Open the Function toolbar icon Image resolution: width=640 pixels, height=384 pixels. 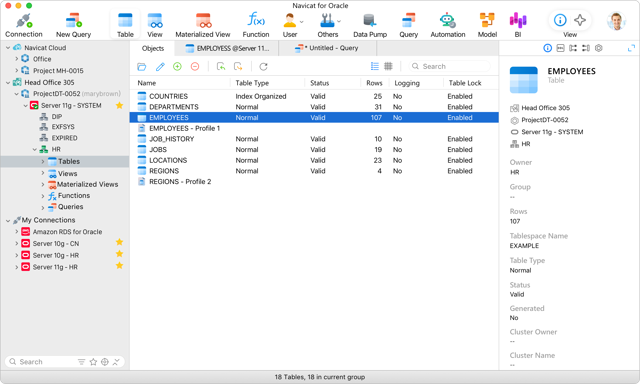tap(256, 25)
